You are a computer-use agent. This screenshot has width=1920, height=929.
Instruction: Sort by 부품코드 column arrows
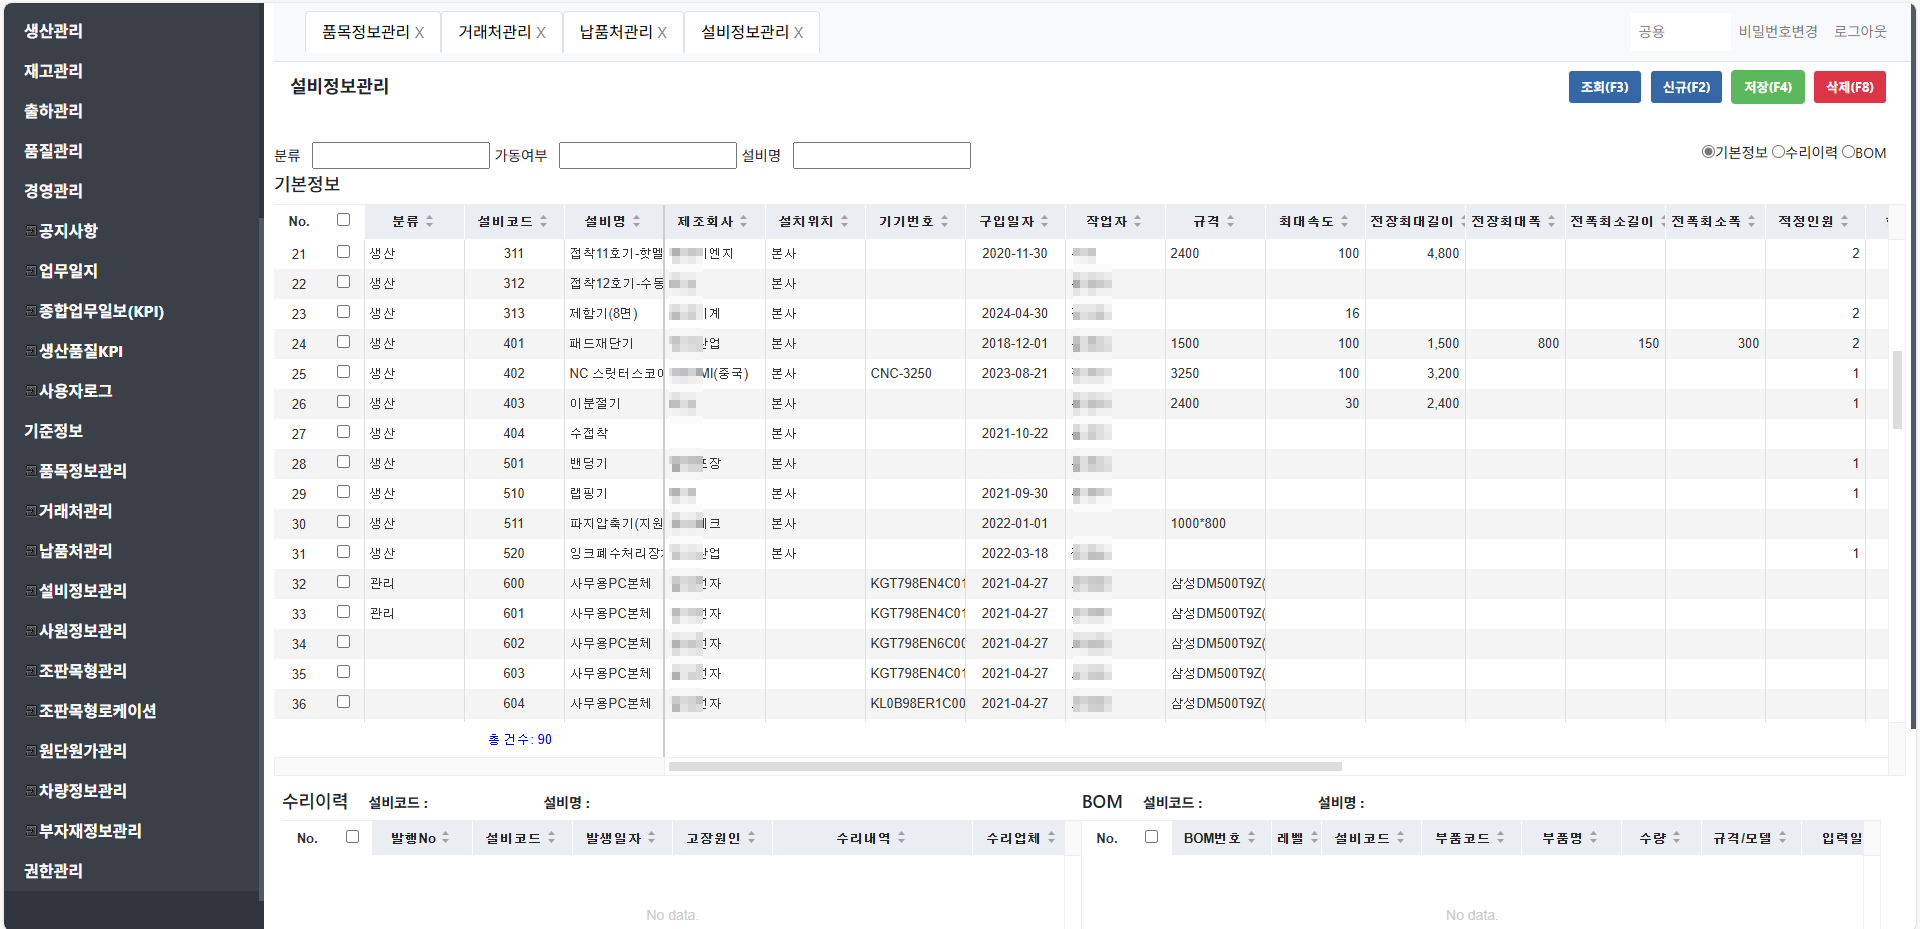tap(1500, 838)
